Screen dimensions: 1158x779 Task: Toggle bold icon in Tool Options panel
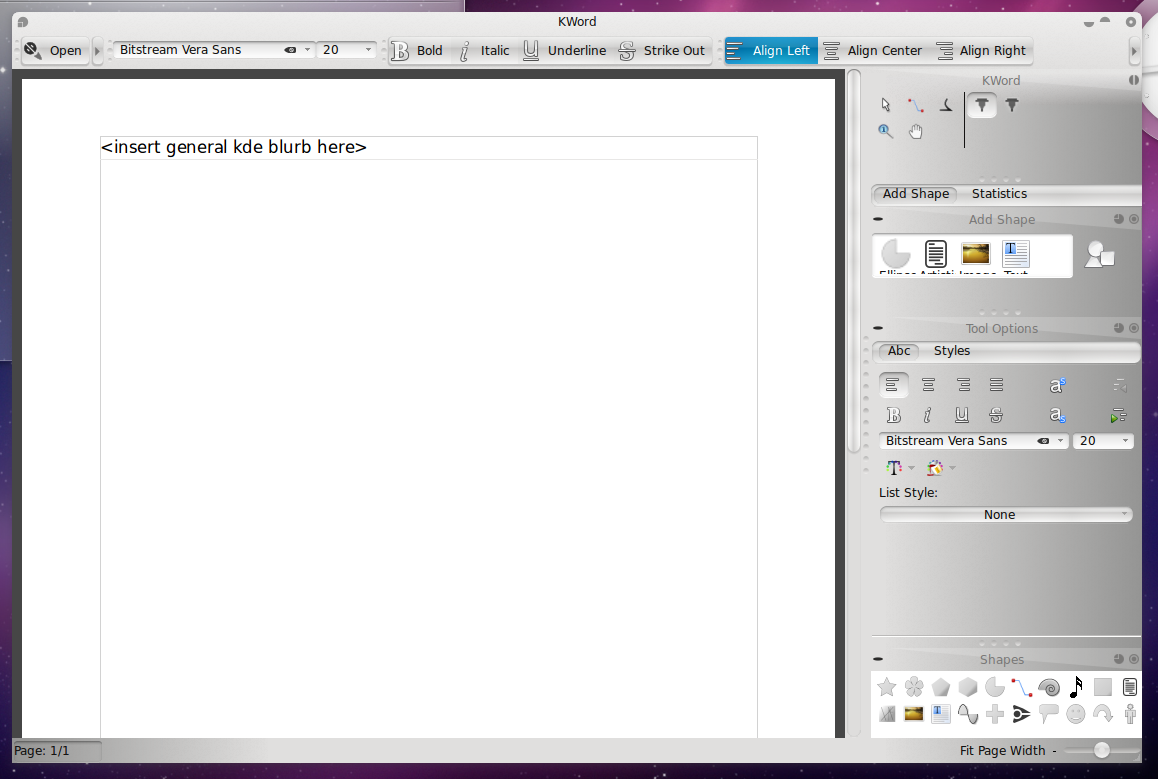pos(894,416)
